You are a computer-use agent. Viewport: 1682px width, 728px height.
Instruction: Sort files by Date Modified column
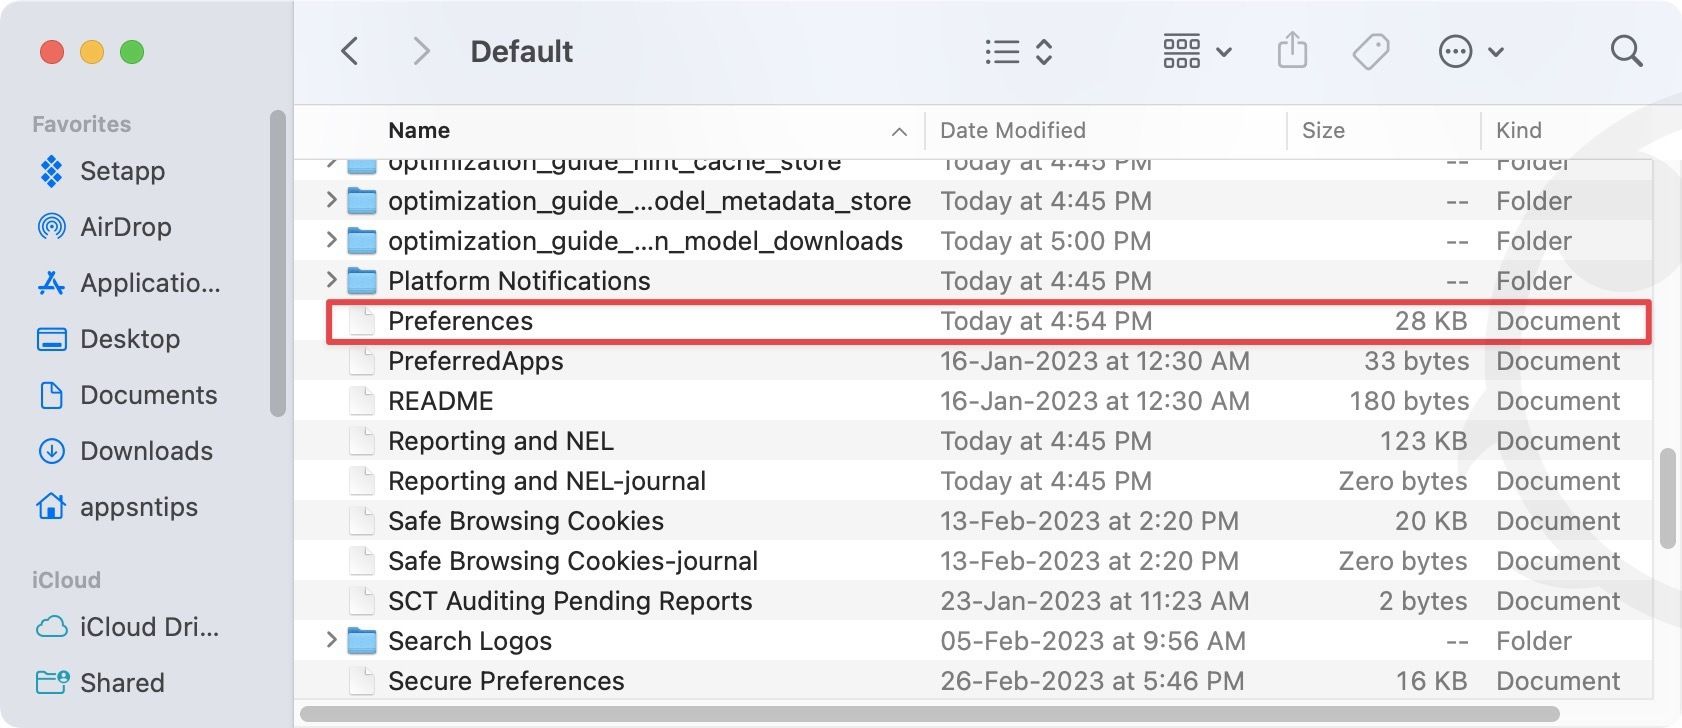point(1012,130)
